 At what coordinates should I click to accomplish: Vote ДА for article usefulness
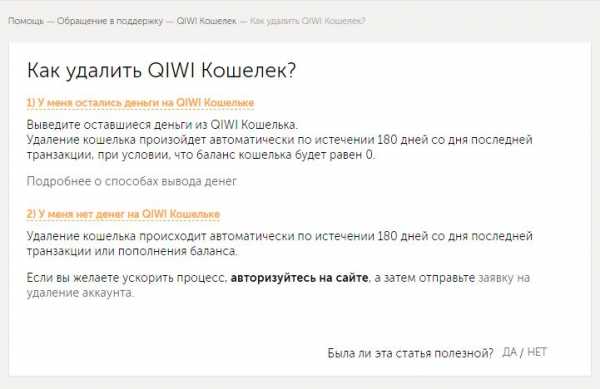[x=509, y=352]
